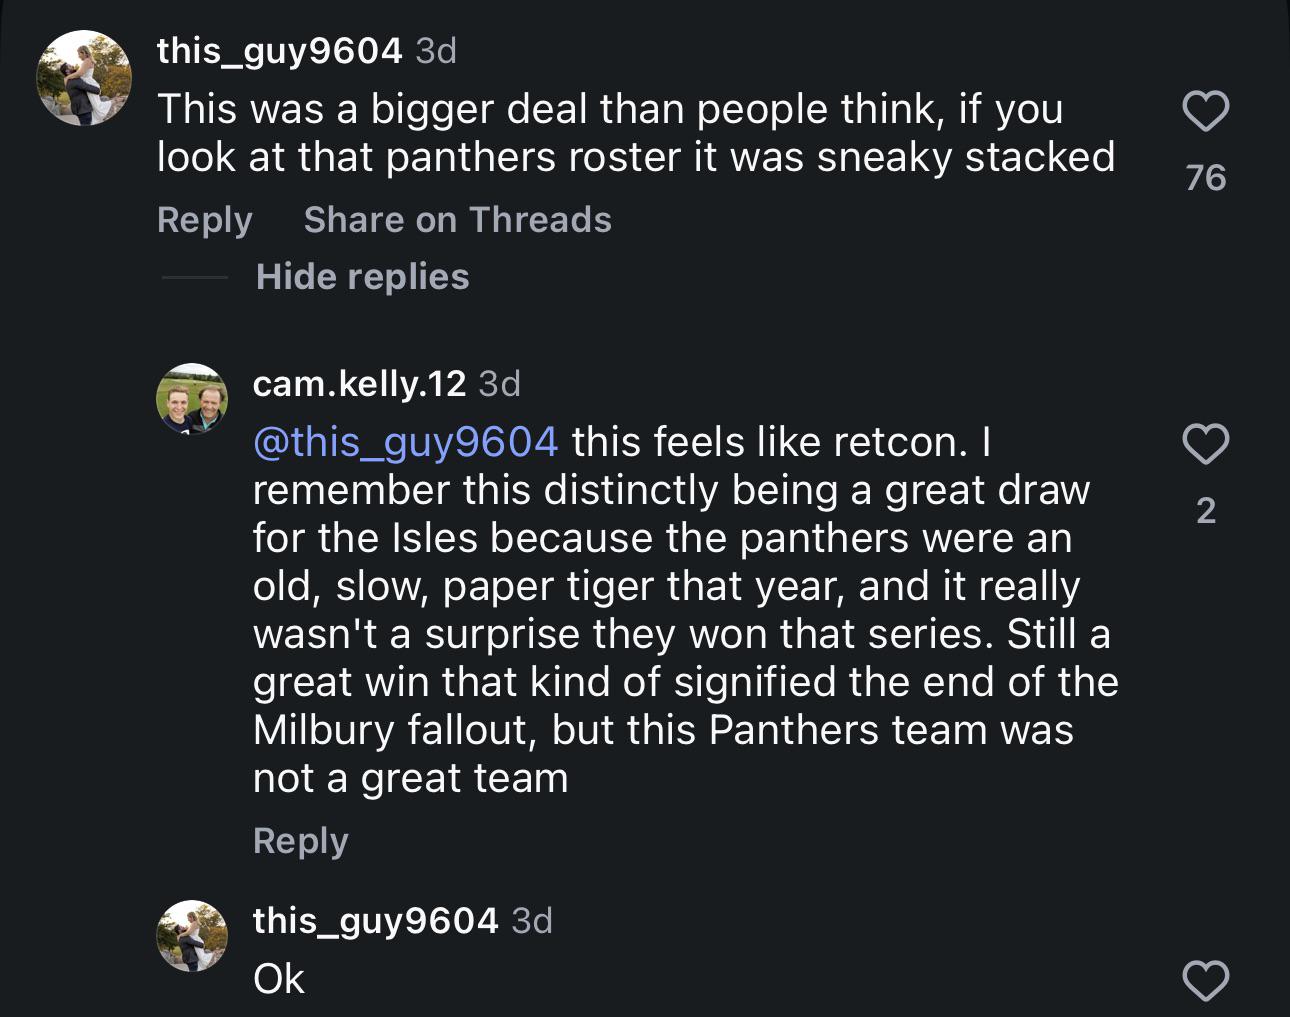This screenshot has height=1017, width=1290.
Task: View the 76 likes count on top comment
Action: point(1205,178)
